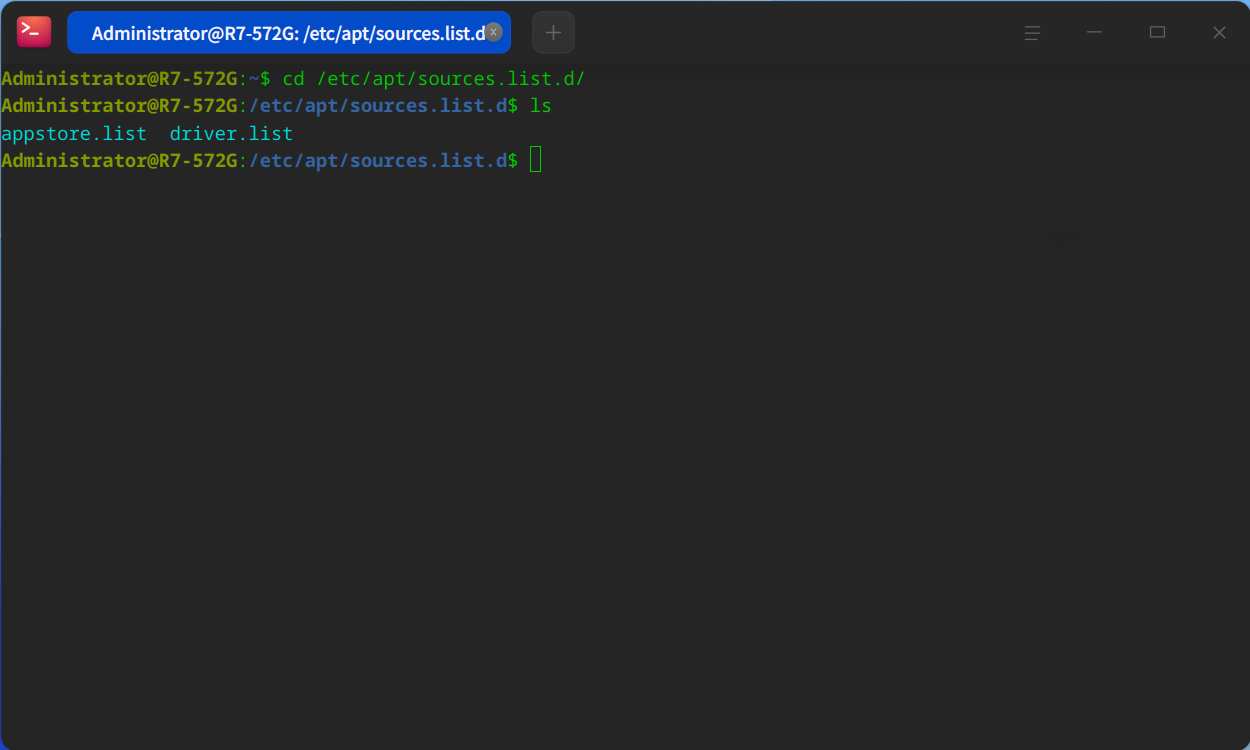
Task: Open the terminal hamburger menu
Action: pos(1033,33)
